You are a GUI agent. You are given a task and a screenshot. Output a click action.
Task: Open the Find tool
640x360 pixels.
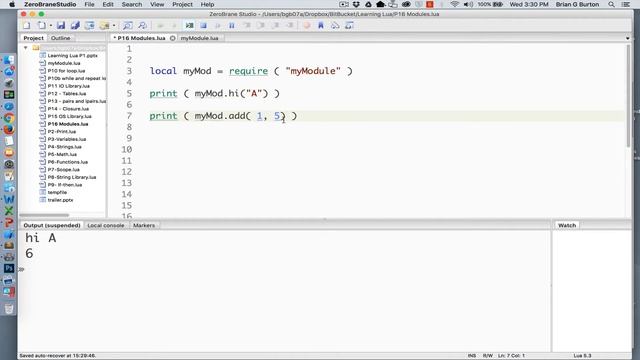128,26
